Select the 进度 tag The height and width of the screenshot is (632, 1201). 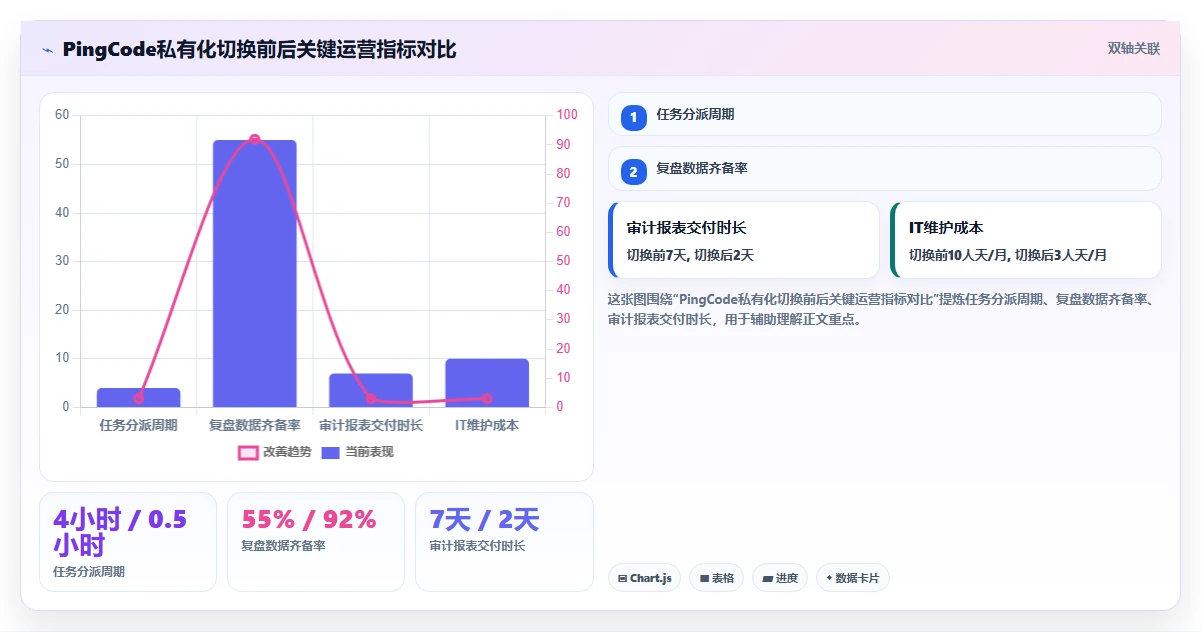pos(780,578)
